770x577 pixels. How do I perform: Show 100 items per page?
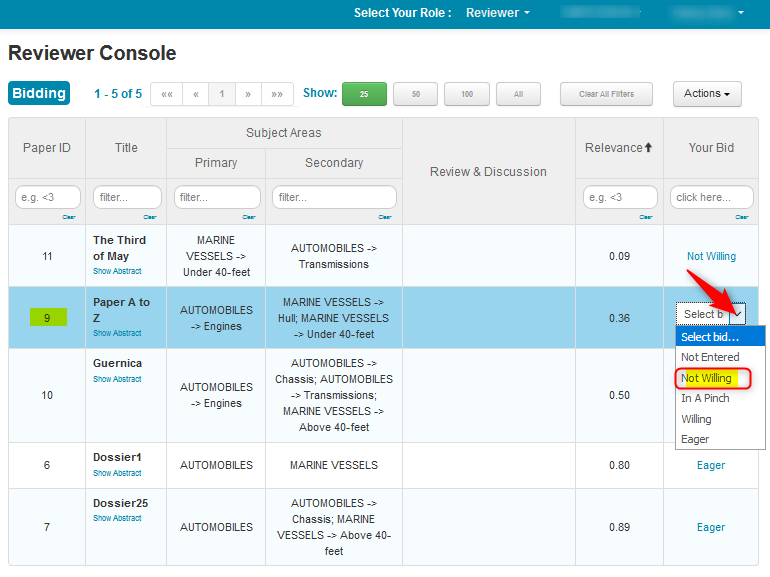pyautogui.click(x=467, y=94)
